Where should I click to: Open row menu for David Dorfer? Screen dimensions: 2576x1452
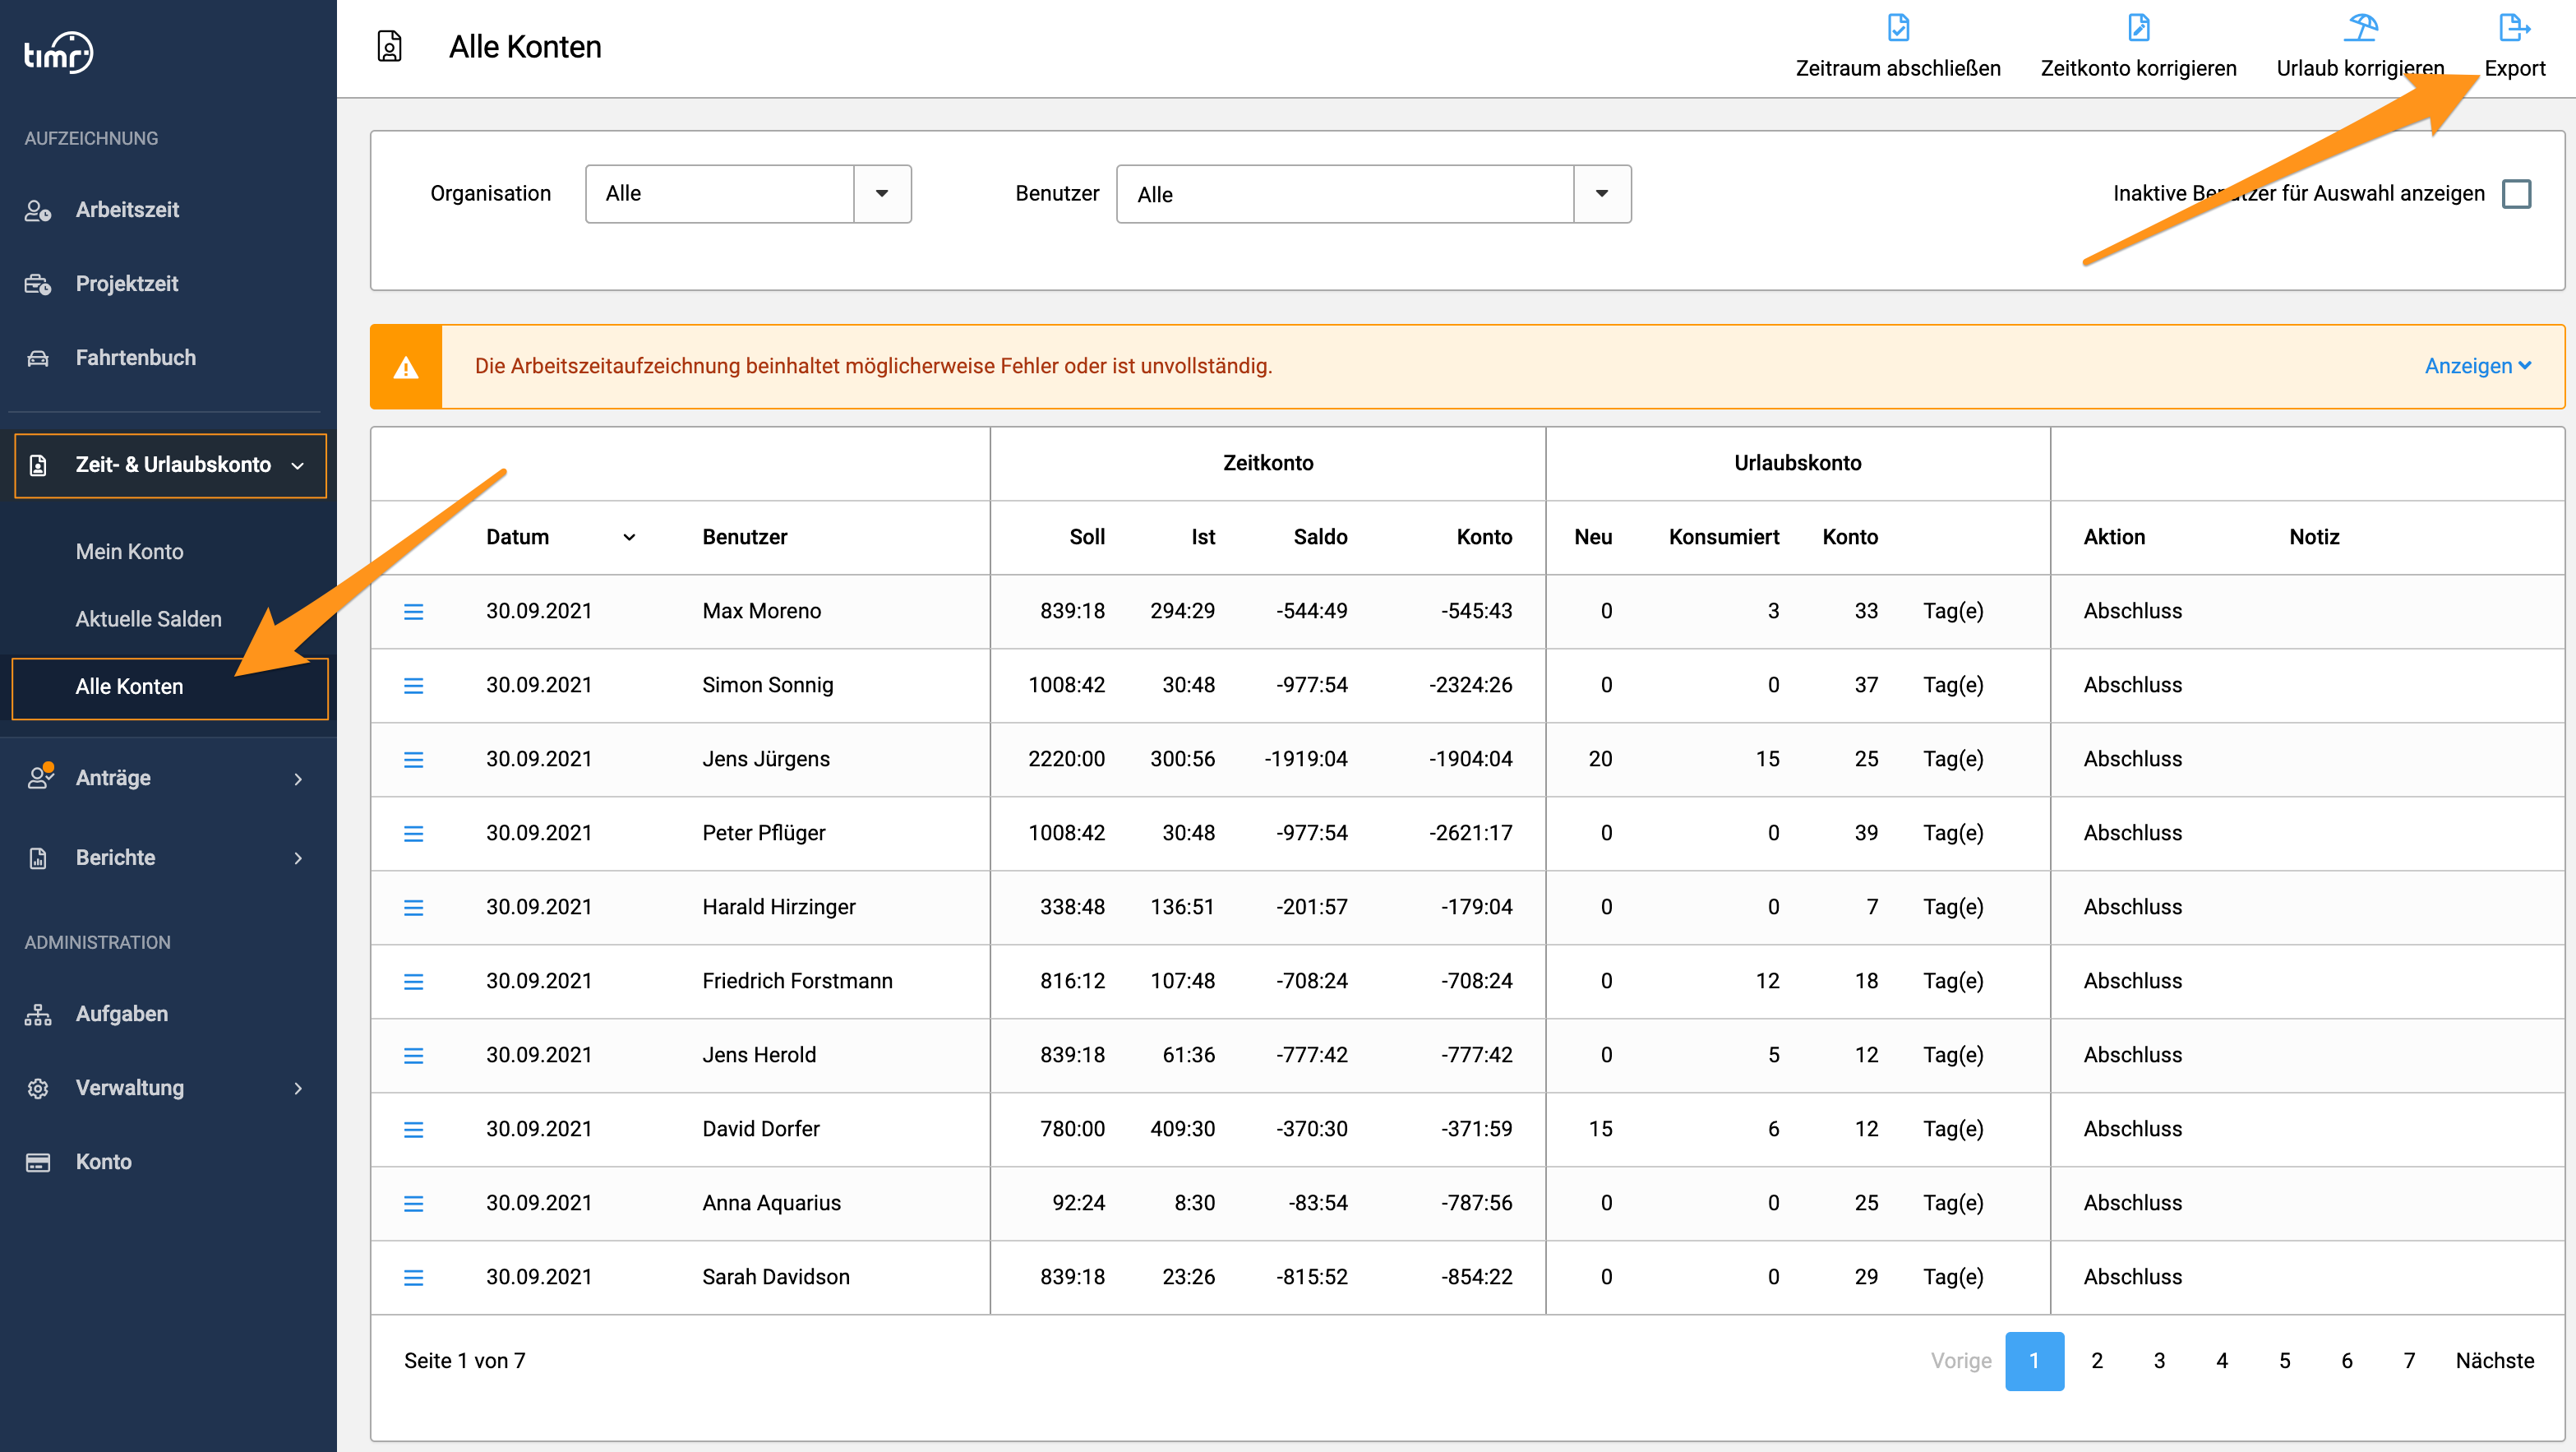click(413, 1129)
